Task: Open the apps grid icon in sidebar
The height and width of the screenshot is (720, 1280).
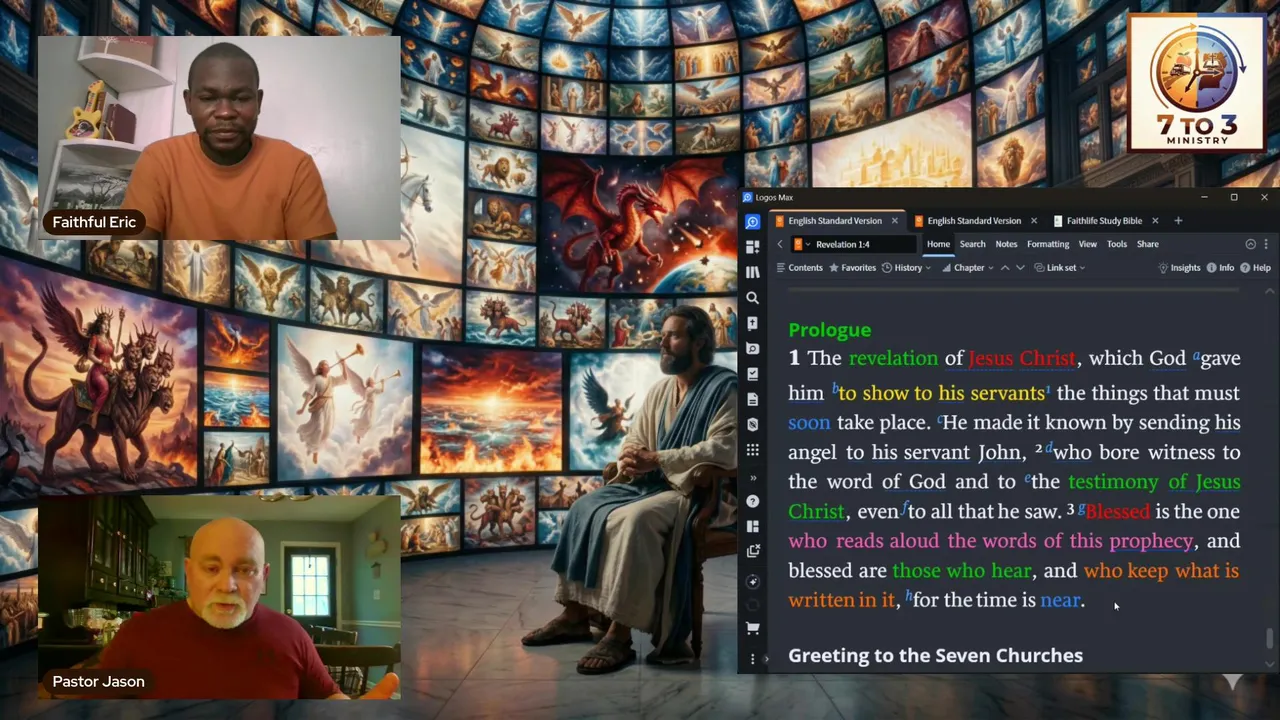Action: click(x=753, y=450)
